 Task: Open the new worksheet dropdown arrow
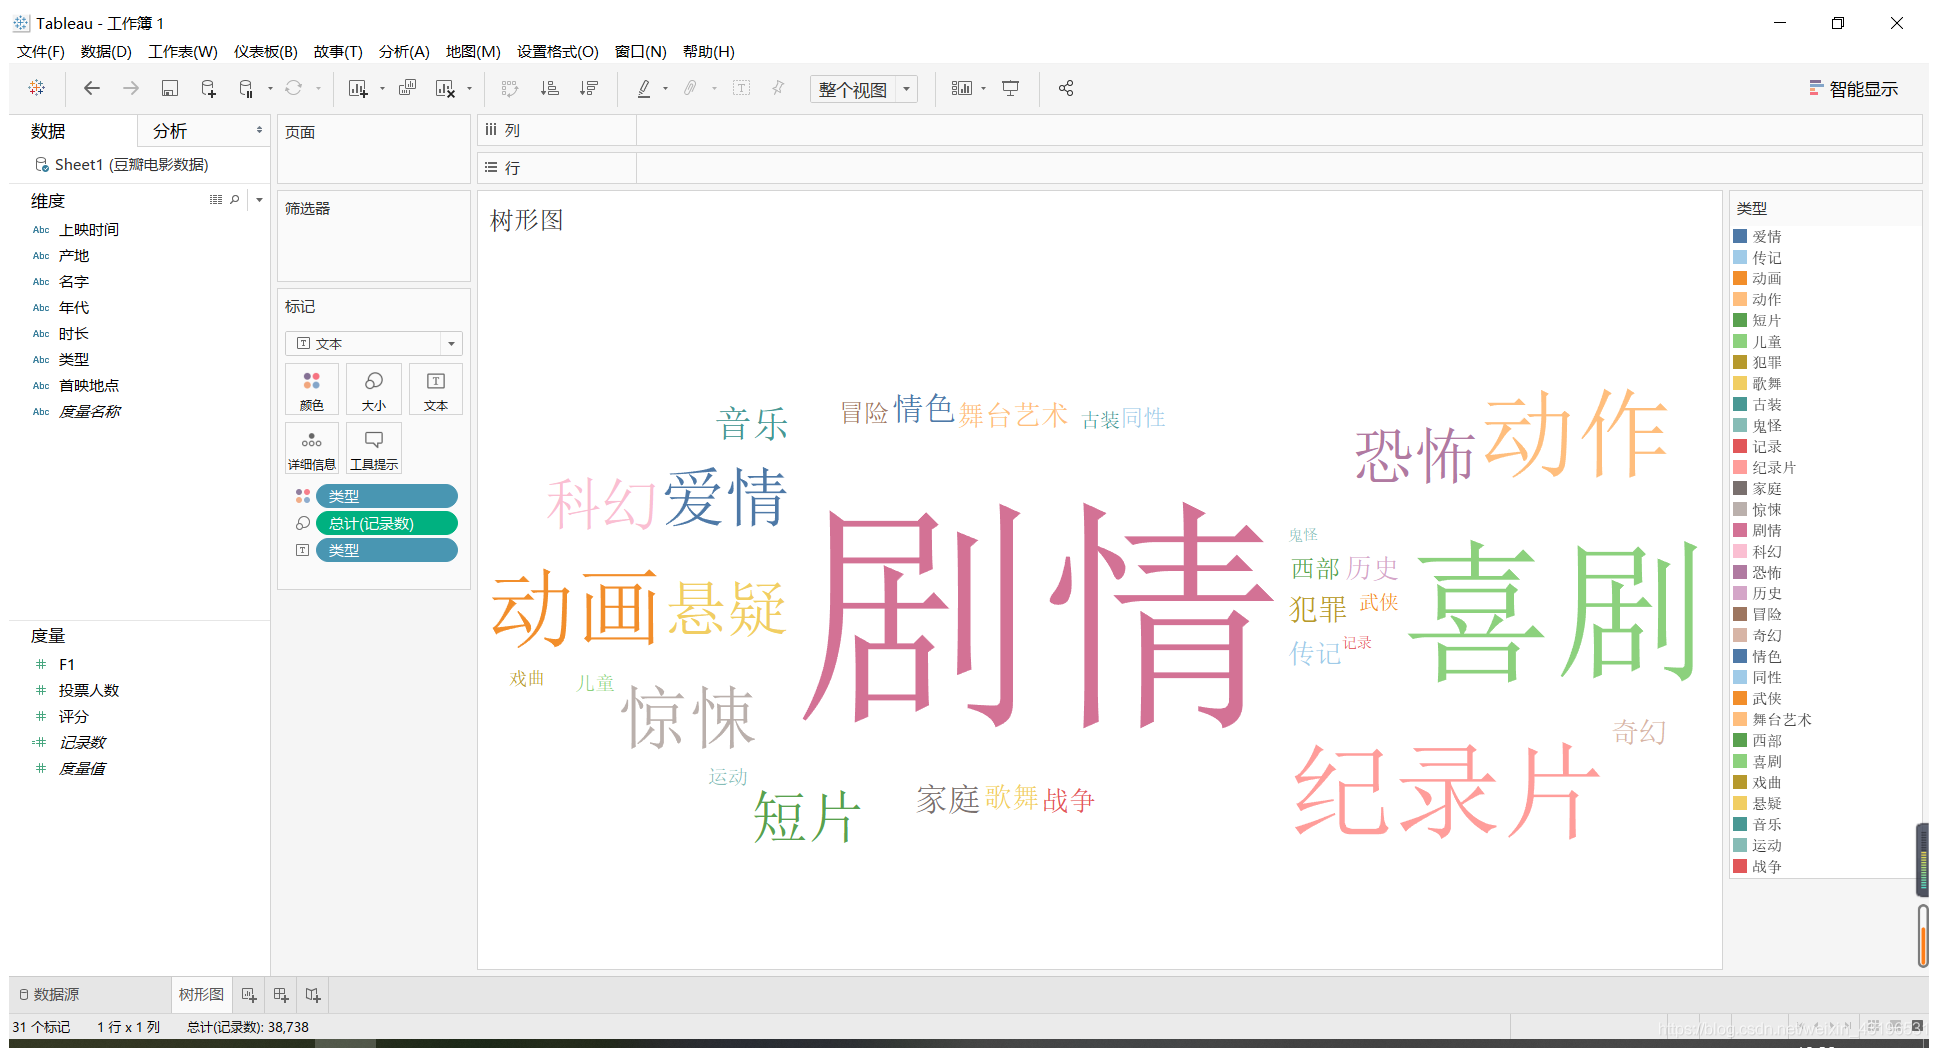pyautogui.click(x=382, y=89)
